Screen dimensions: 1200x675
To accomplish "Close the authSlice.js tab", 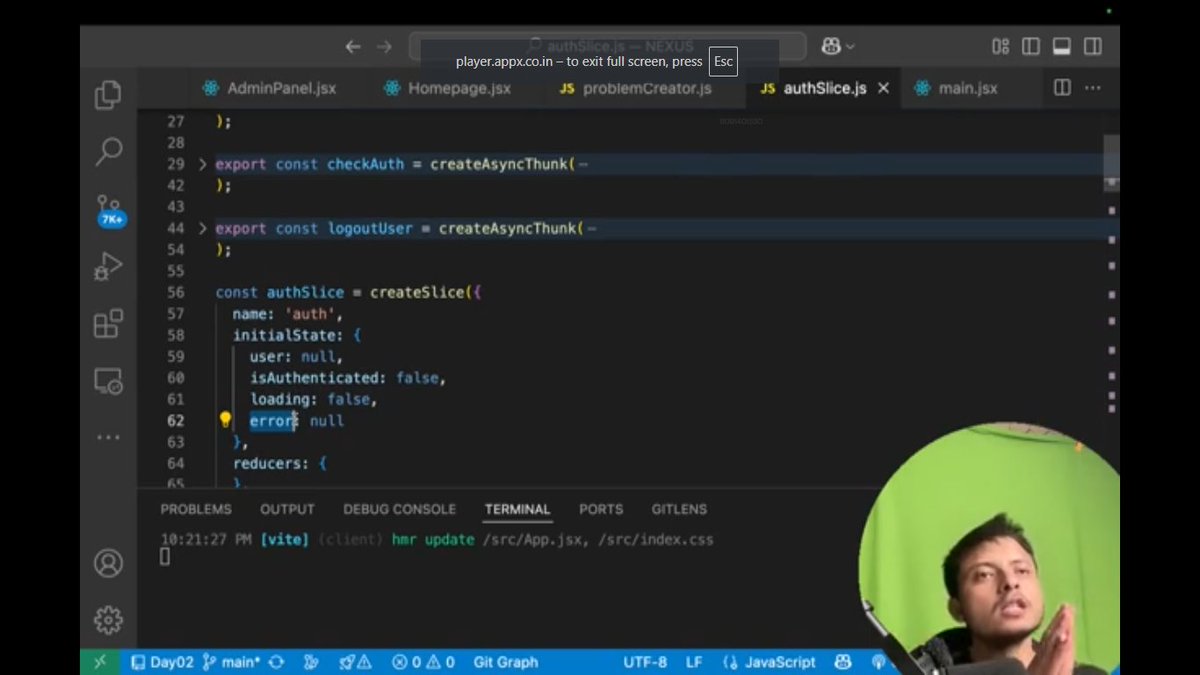I will click(883, 88).
